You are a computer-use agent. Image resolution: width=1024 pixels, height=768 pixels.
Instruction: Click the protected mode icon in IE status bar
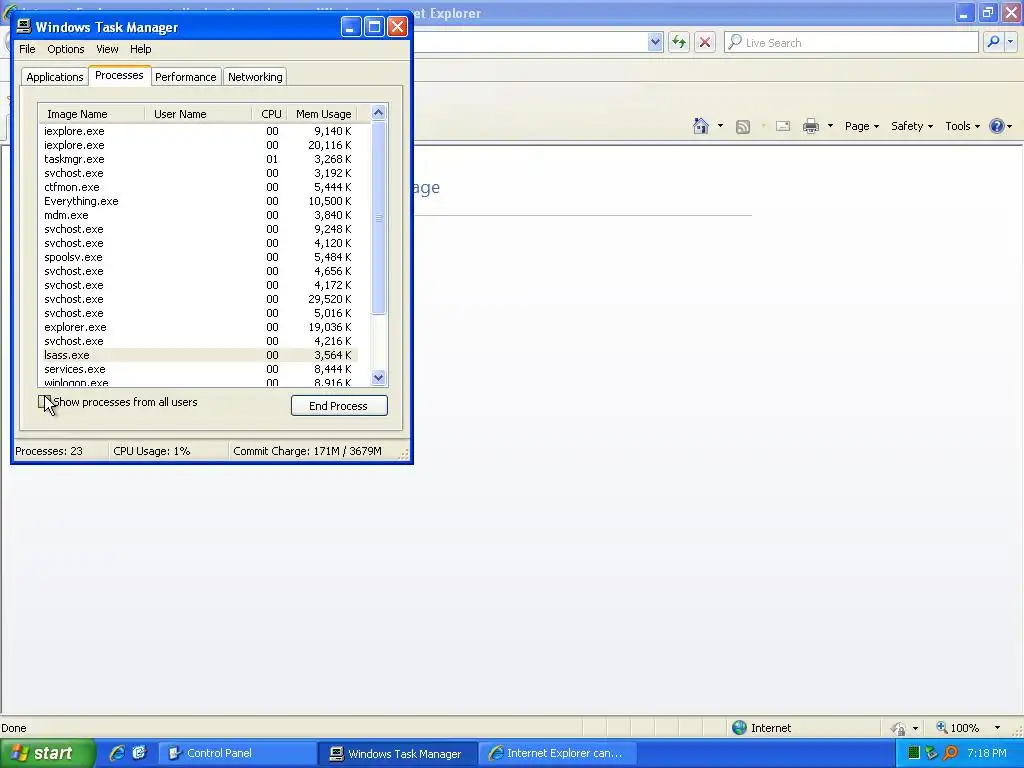[x=899, y=728]
